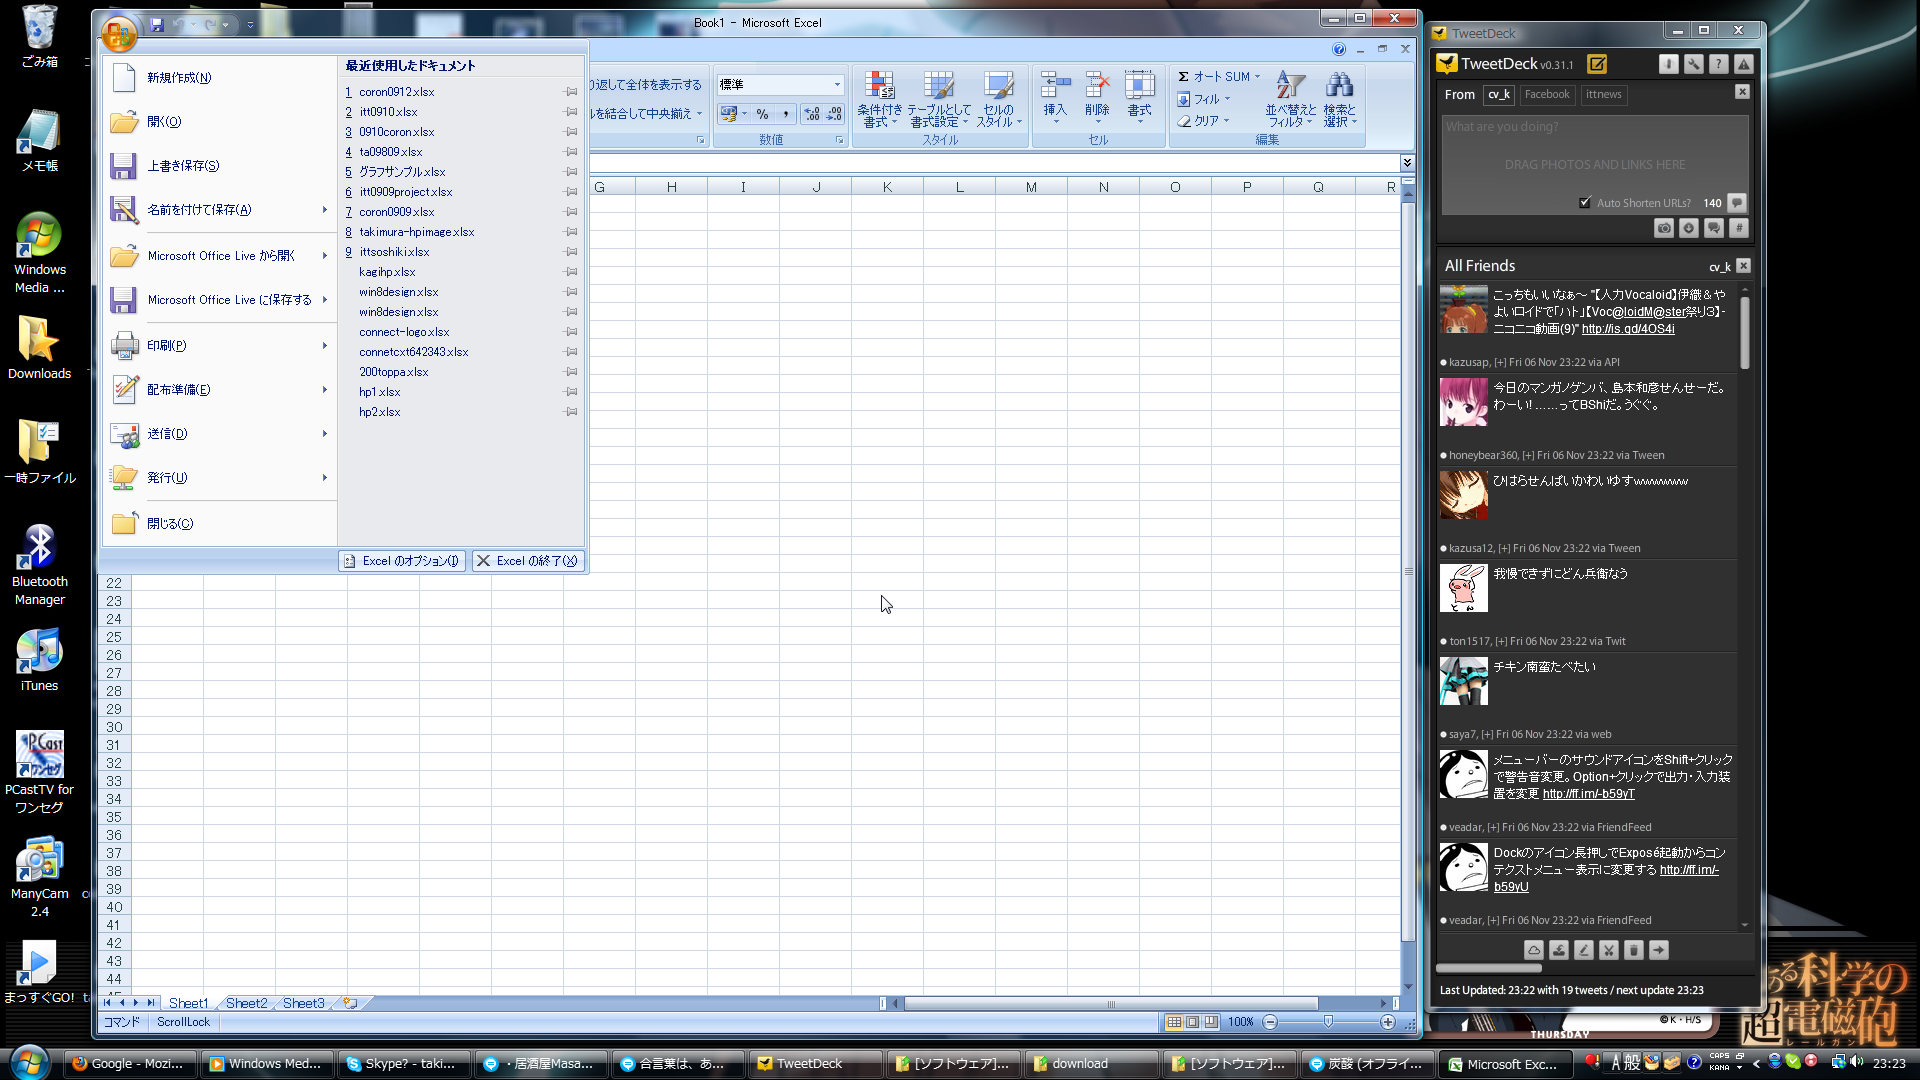This screenshot has width=1920, height=1080.
Task: Click the trash icon below All Friends column
Action: [1634, 950]
